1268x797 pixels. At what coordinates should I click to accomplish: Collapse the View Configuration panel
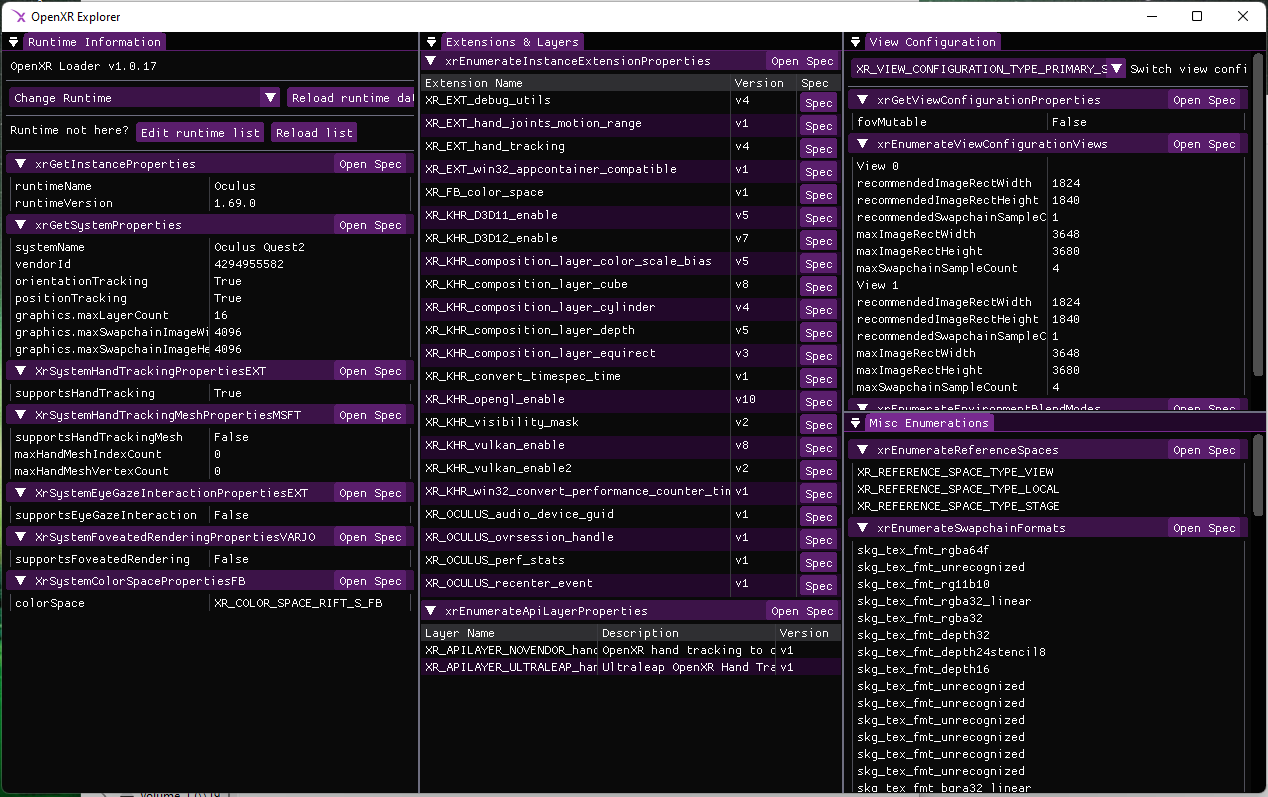click(855, 42)
